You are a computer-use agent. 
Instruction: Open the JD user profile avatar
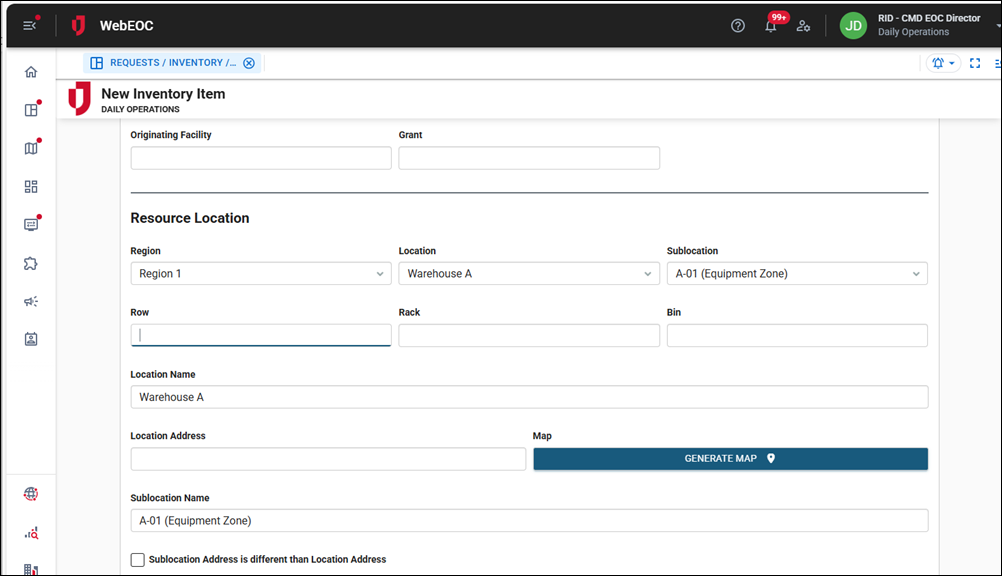point(853,26)
